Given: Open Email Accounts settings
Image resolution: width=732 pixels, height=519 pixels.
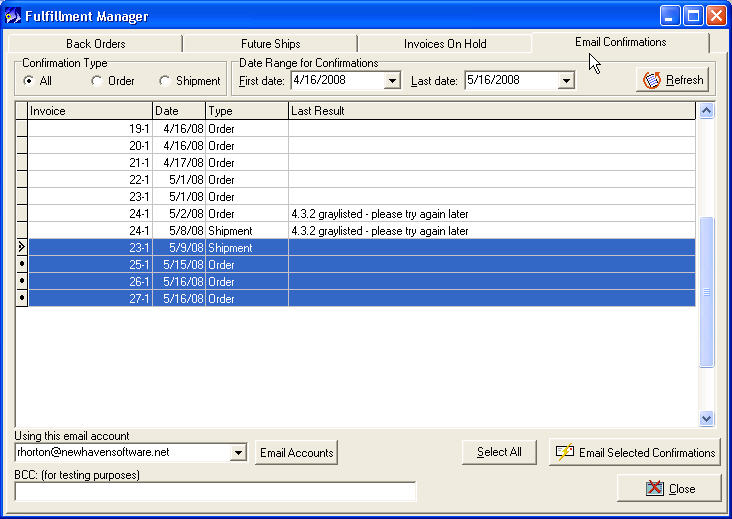Looking at the screenshot, I should [x=296, y=453].
